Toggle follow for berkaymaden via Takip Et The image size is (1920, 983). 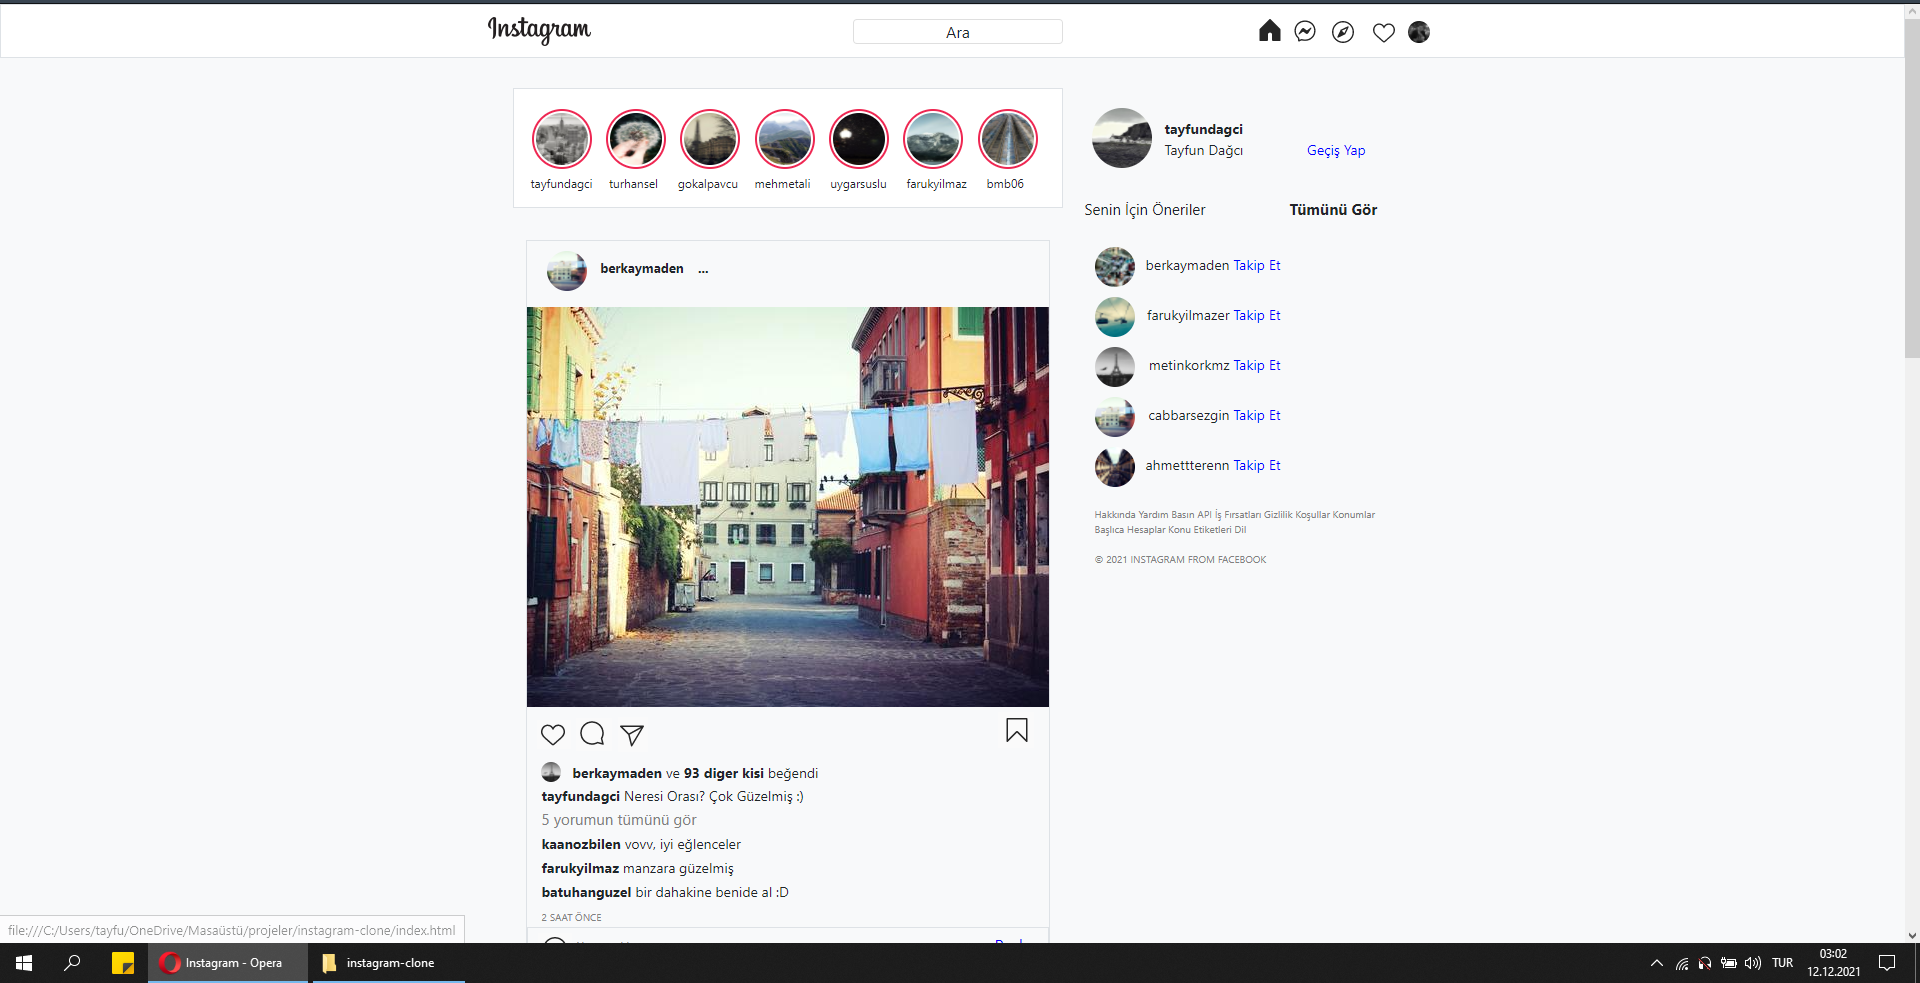[x=1256, y=265]
